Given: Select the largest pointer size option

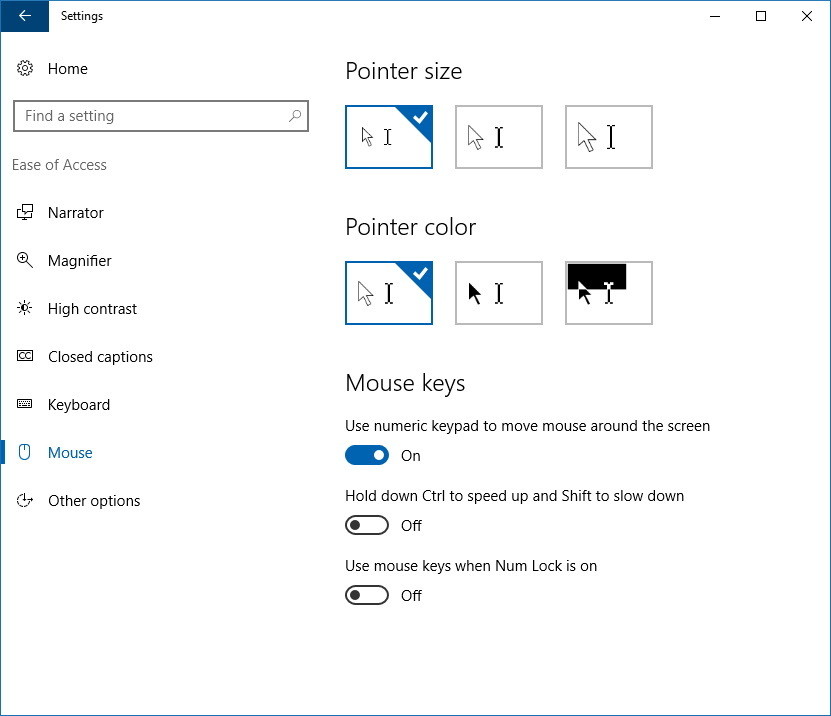Looking at the screenshot, I should [609, 137].
